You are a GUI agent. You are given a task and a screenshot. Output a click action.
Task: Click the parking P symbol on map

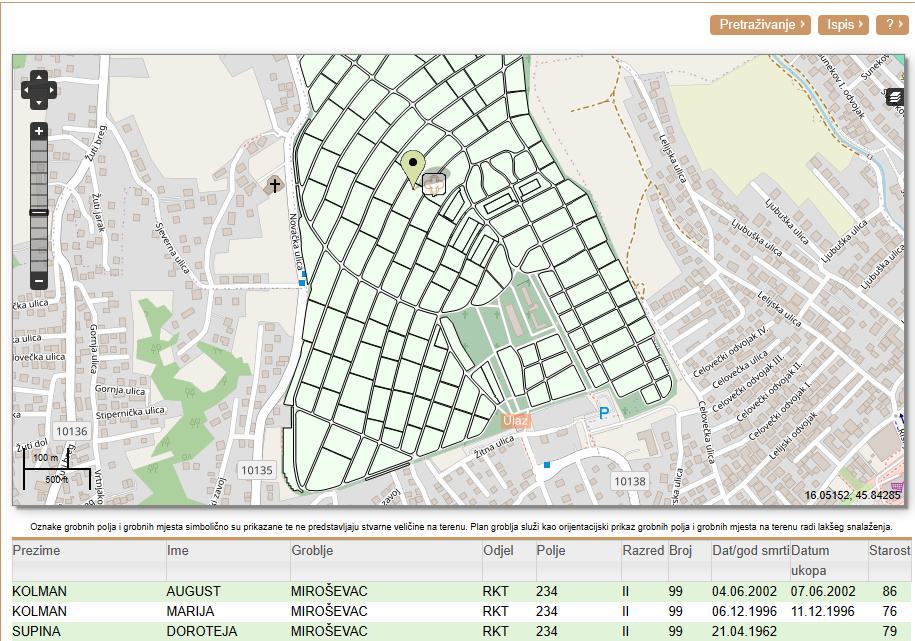click(x=603, y=412)
